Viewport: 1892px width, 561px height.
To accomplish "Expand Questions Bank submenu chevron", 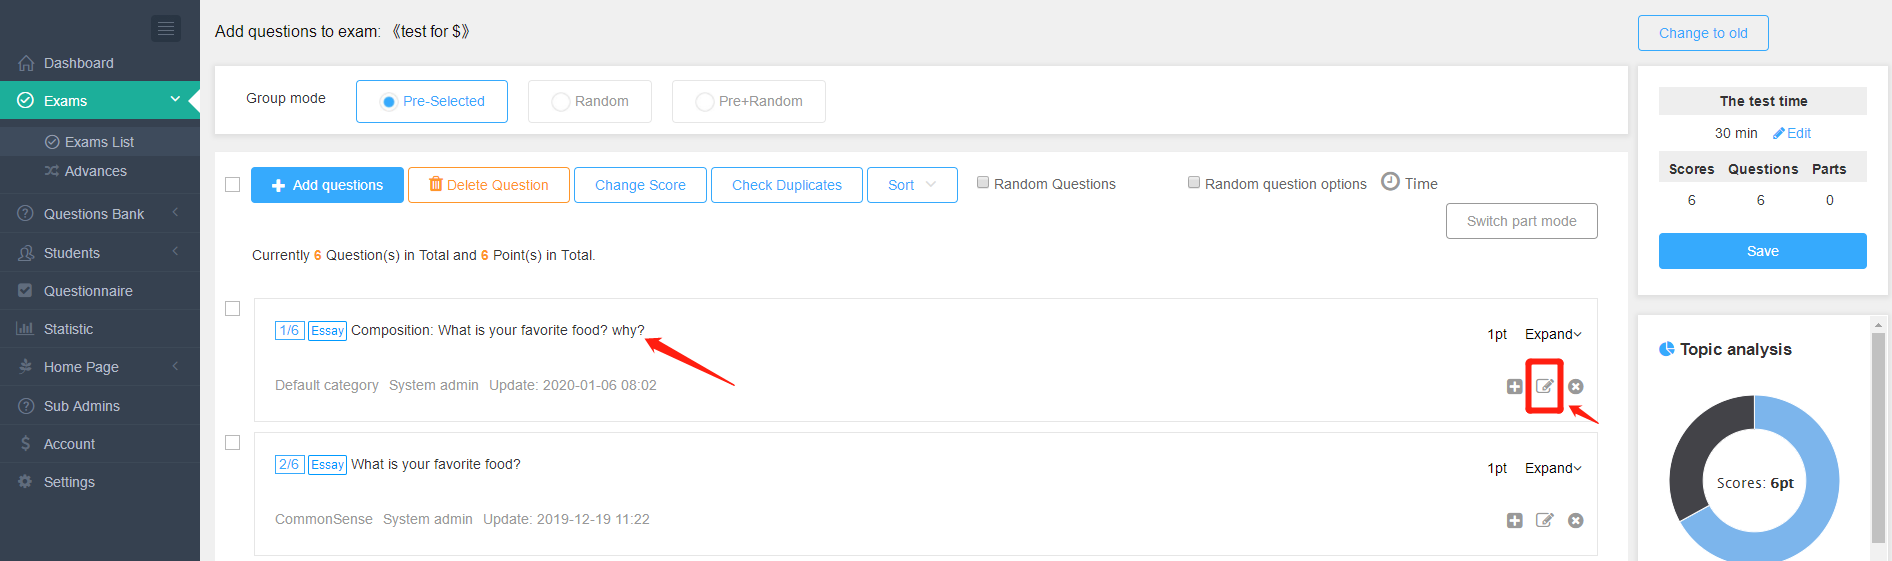I will [175, 212].
